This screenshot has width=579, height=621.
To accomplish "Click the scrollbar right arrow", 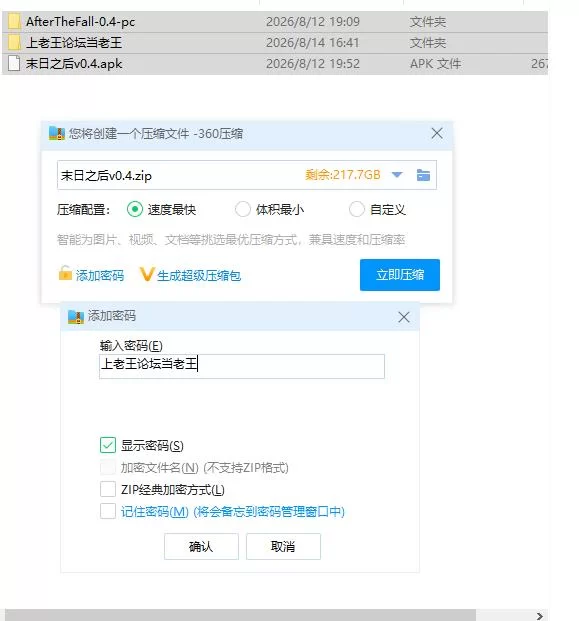I will 539,616.
